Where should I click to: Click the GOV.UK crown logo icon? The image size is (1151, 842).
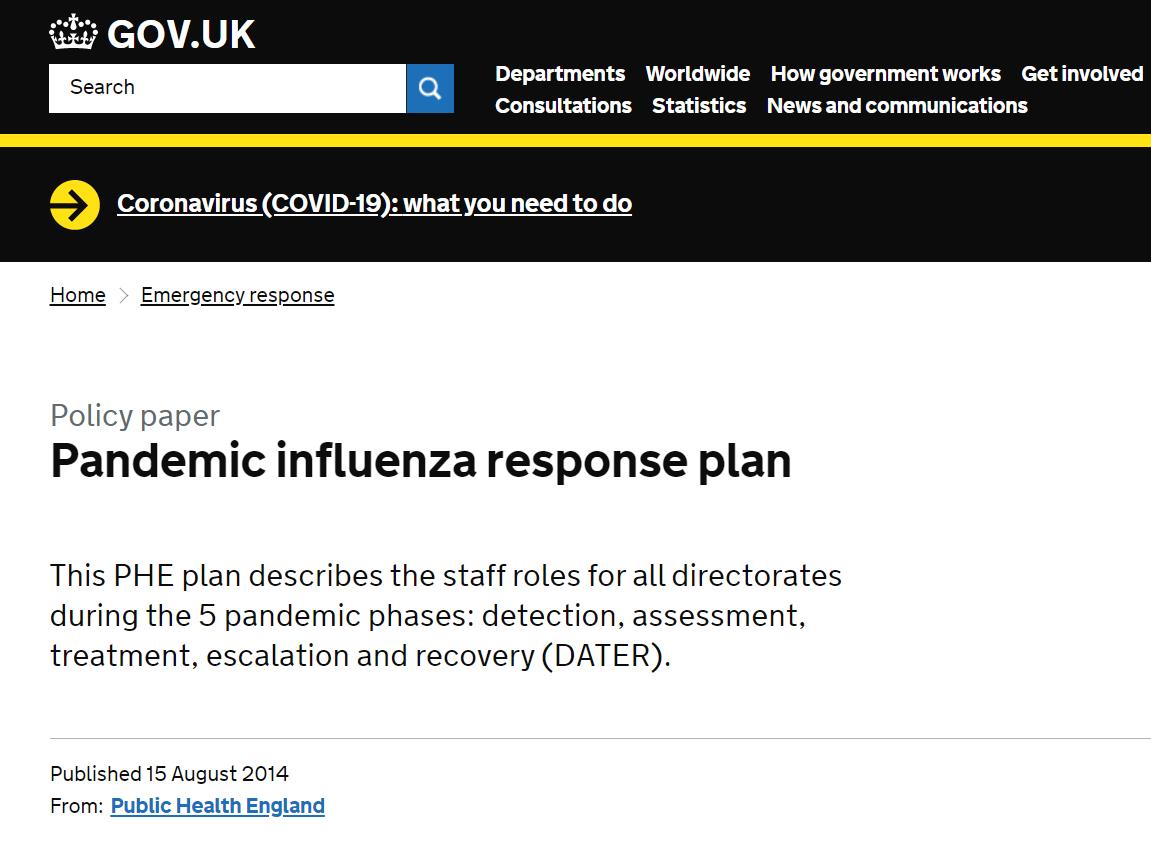[x=75, y=32]
